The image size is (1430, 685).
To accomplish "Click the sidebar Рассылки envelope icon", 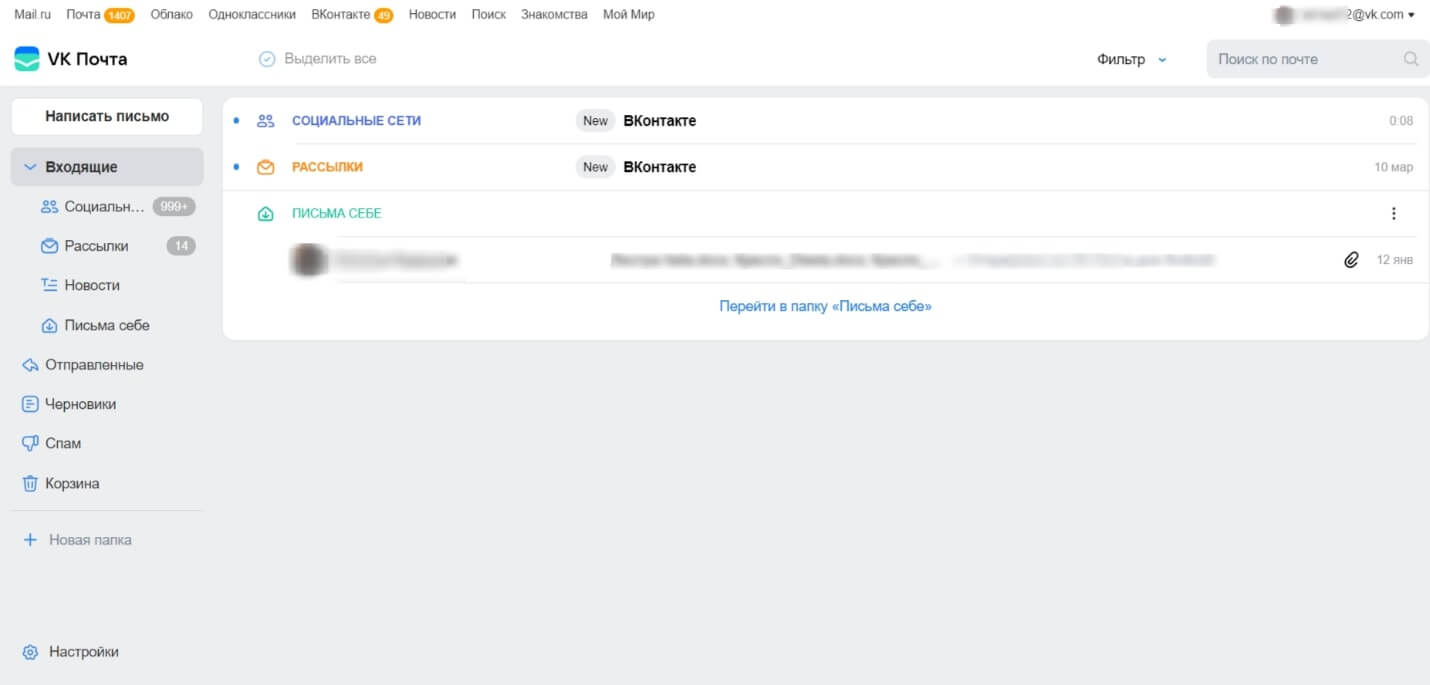I will (x=49, y=246).
